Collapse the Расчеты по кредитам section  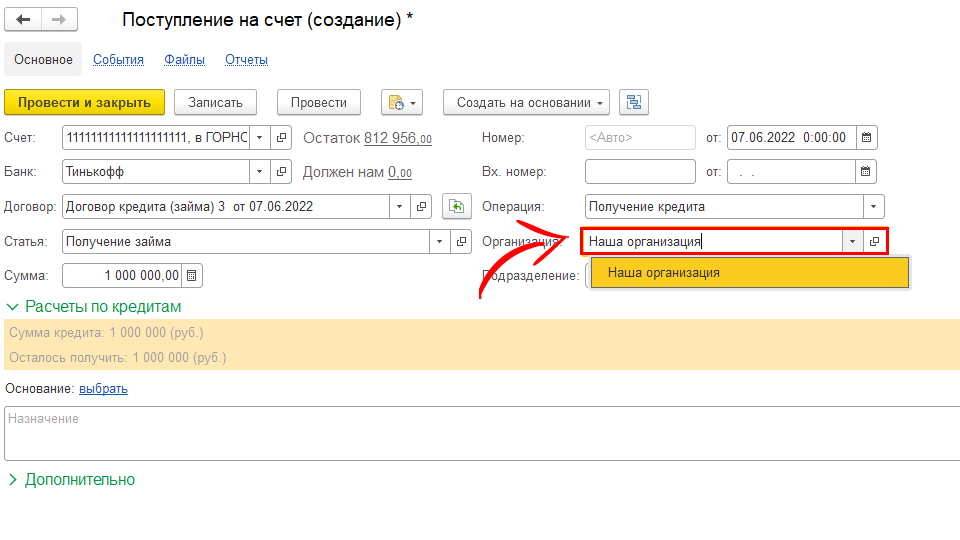tap(14, 307)
